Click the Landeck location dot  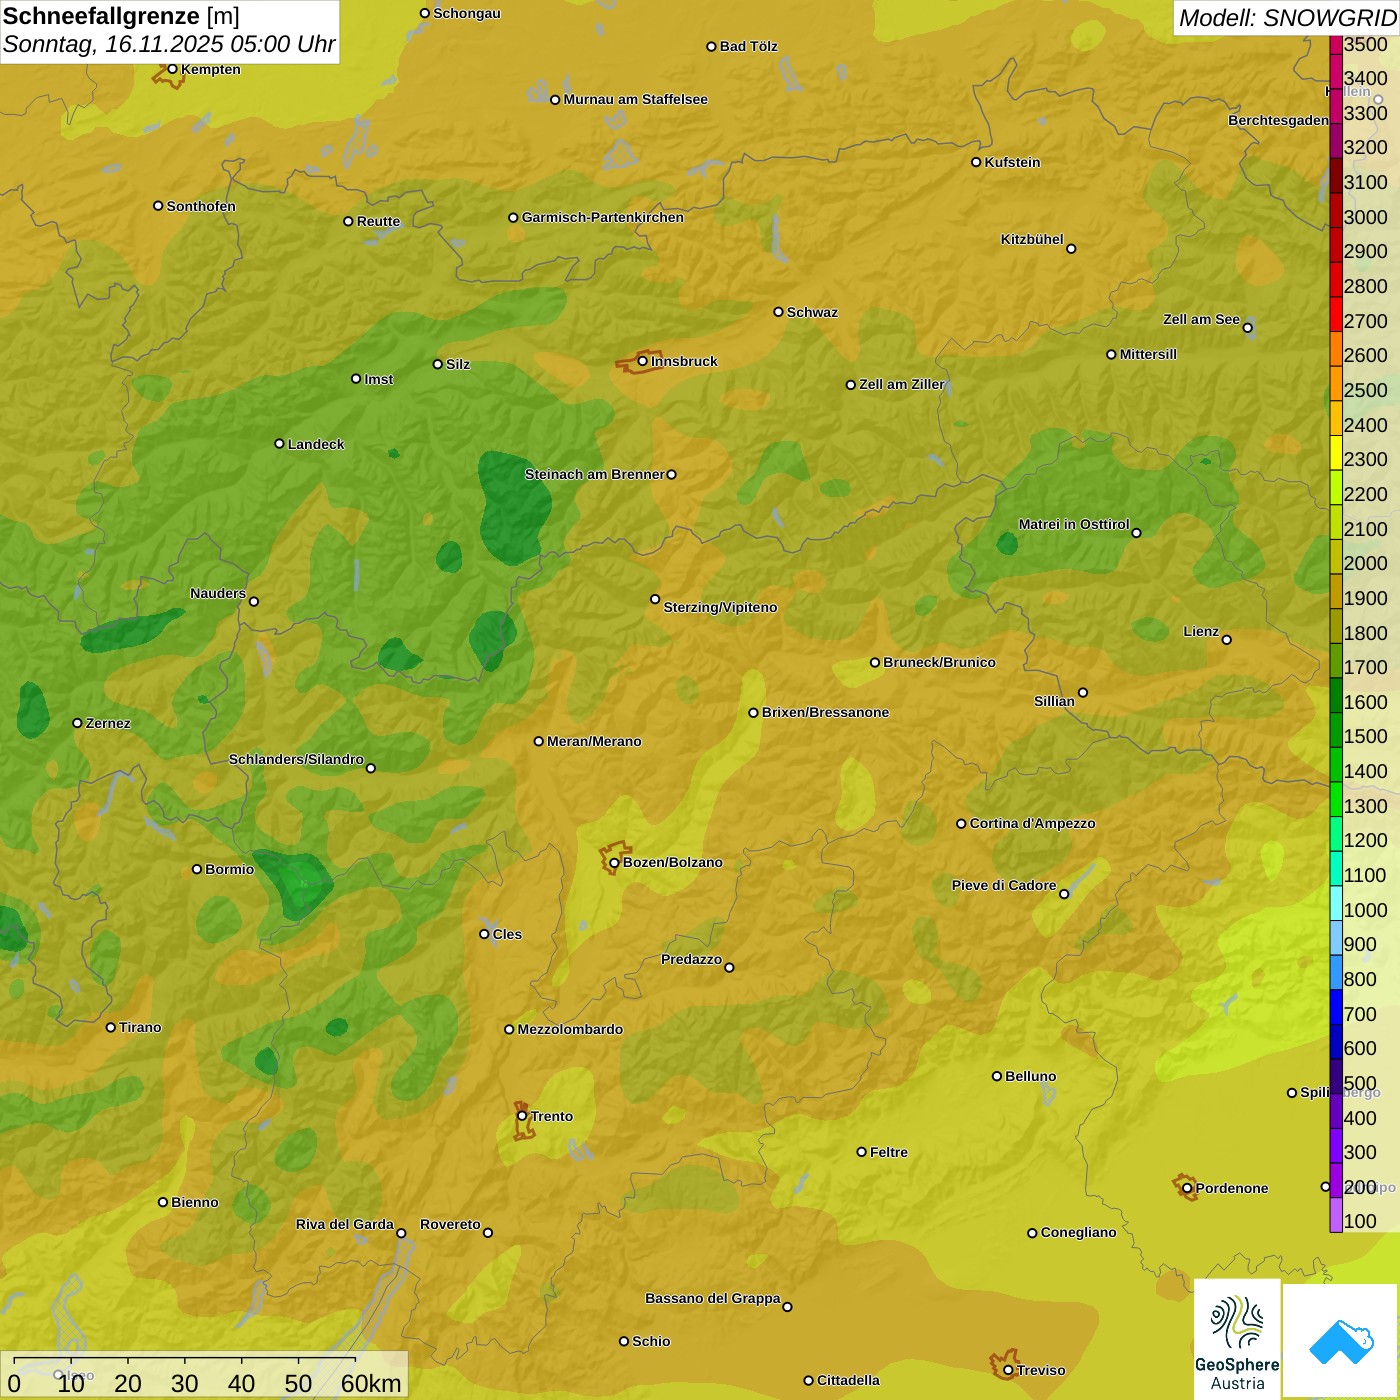[279, 443]
